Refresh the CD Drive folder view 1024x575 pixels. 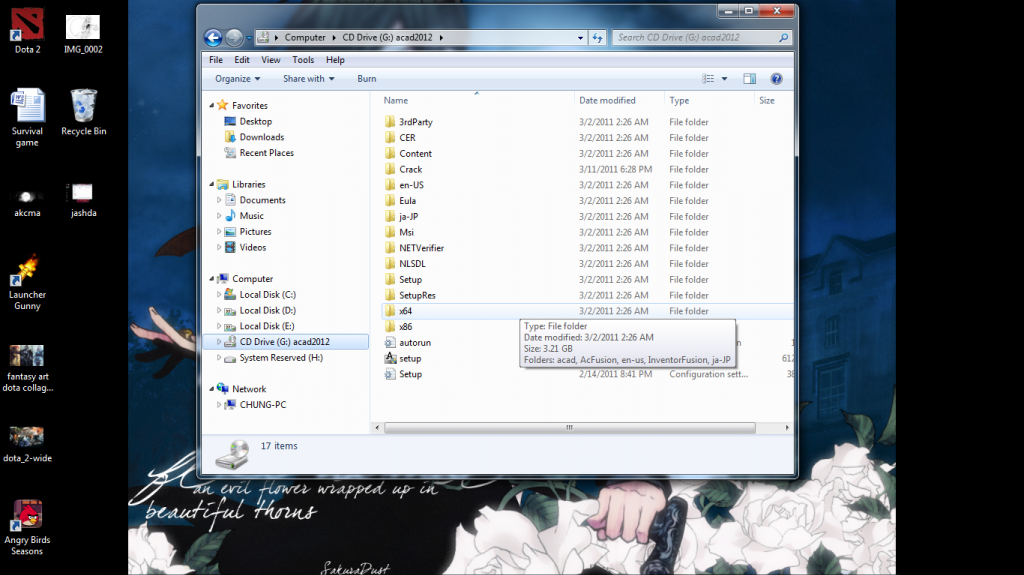pos(598,38)
